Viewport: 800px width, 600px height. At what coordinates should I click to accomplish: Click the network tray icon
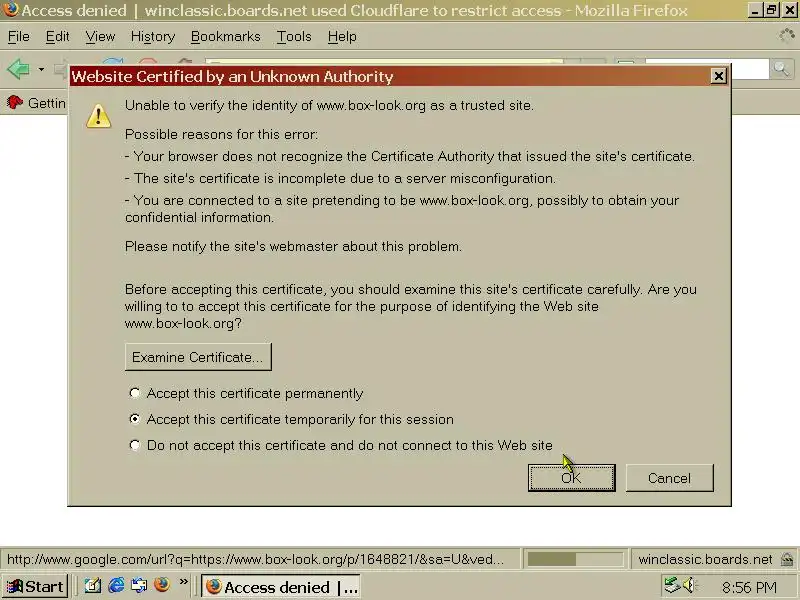point(671,585)
